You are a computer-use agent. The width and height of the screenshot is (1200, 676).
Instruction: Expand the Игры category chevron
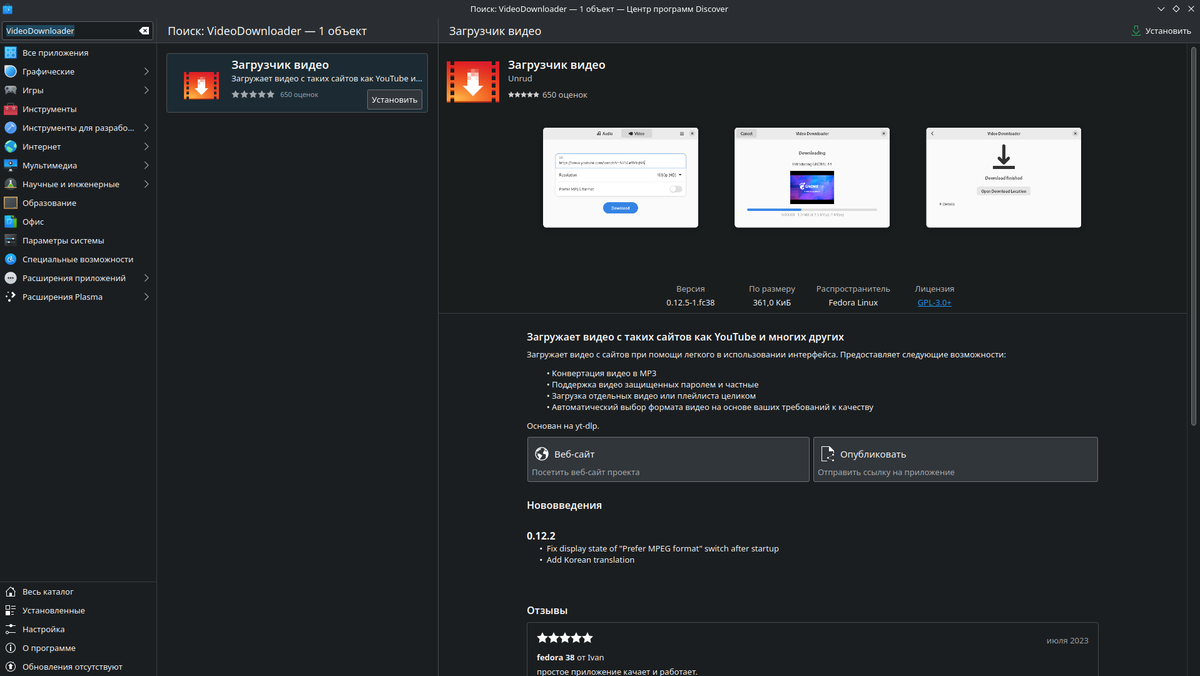[146, 90]
